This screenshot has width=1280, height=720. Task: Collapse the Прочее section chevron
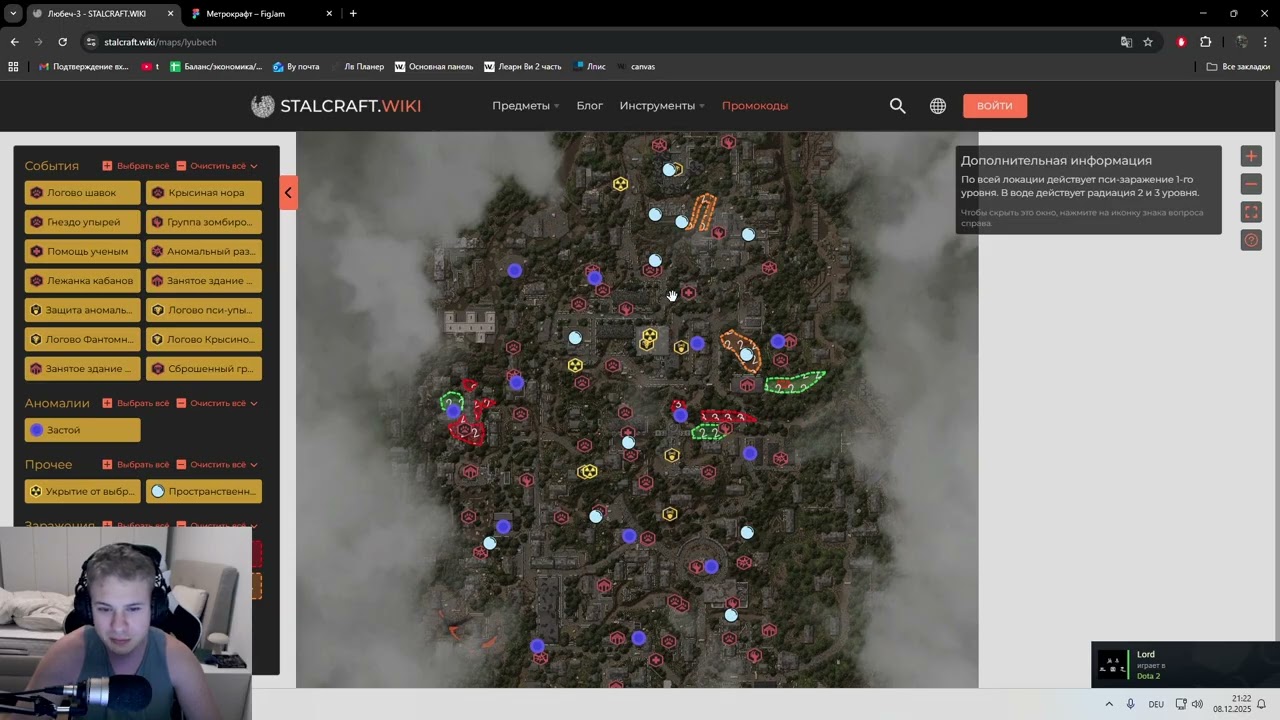tap(254, 465)
